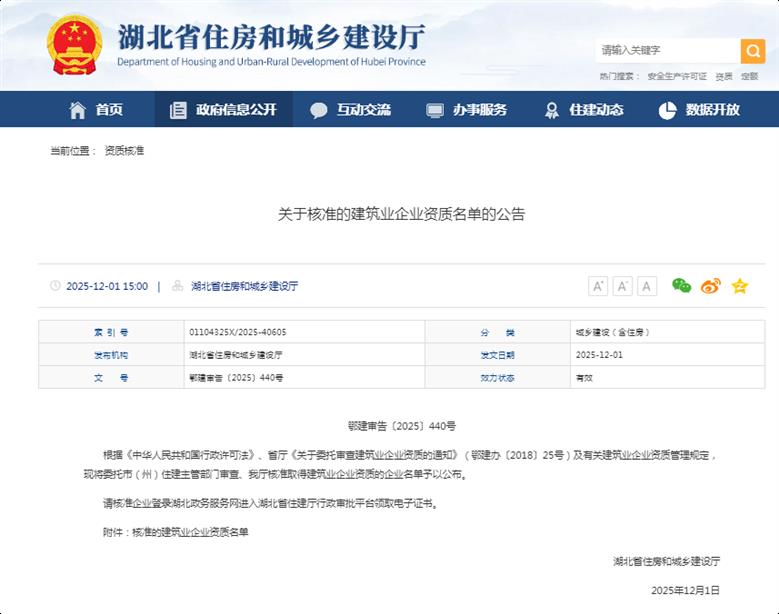Open the 办事服务 menu item
779x614 pixels.
pyautogui.click(x=466, y=110)
